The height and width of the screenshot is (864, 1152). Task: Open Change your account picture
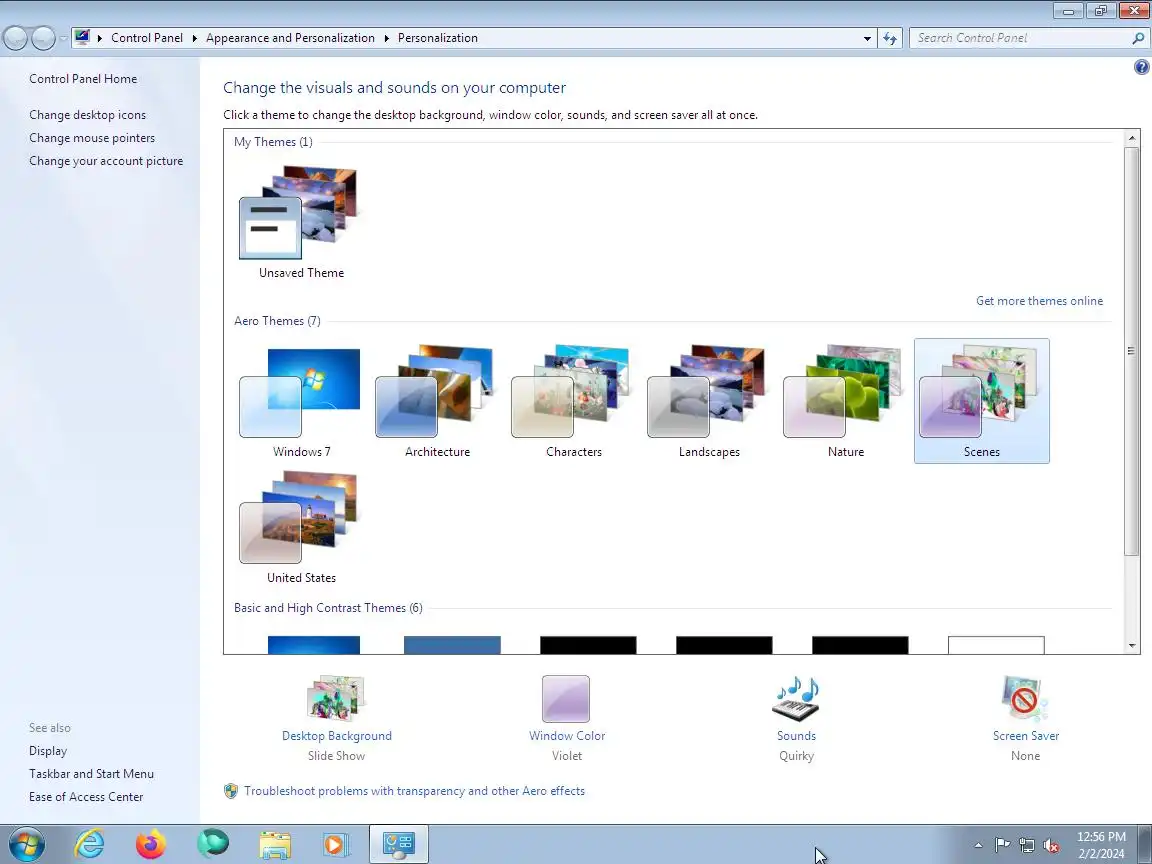(106, 161)
